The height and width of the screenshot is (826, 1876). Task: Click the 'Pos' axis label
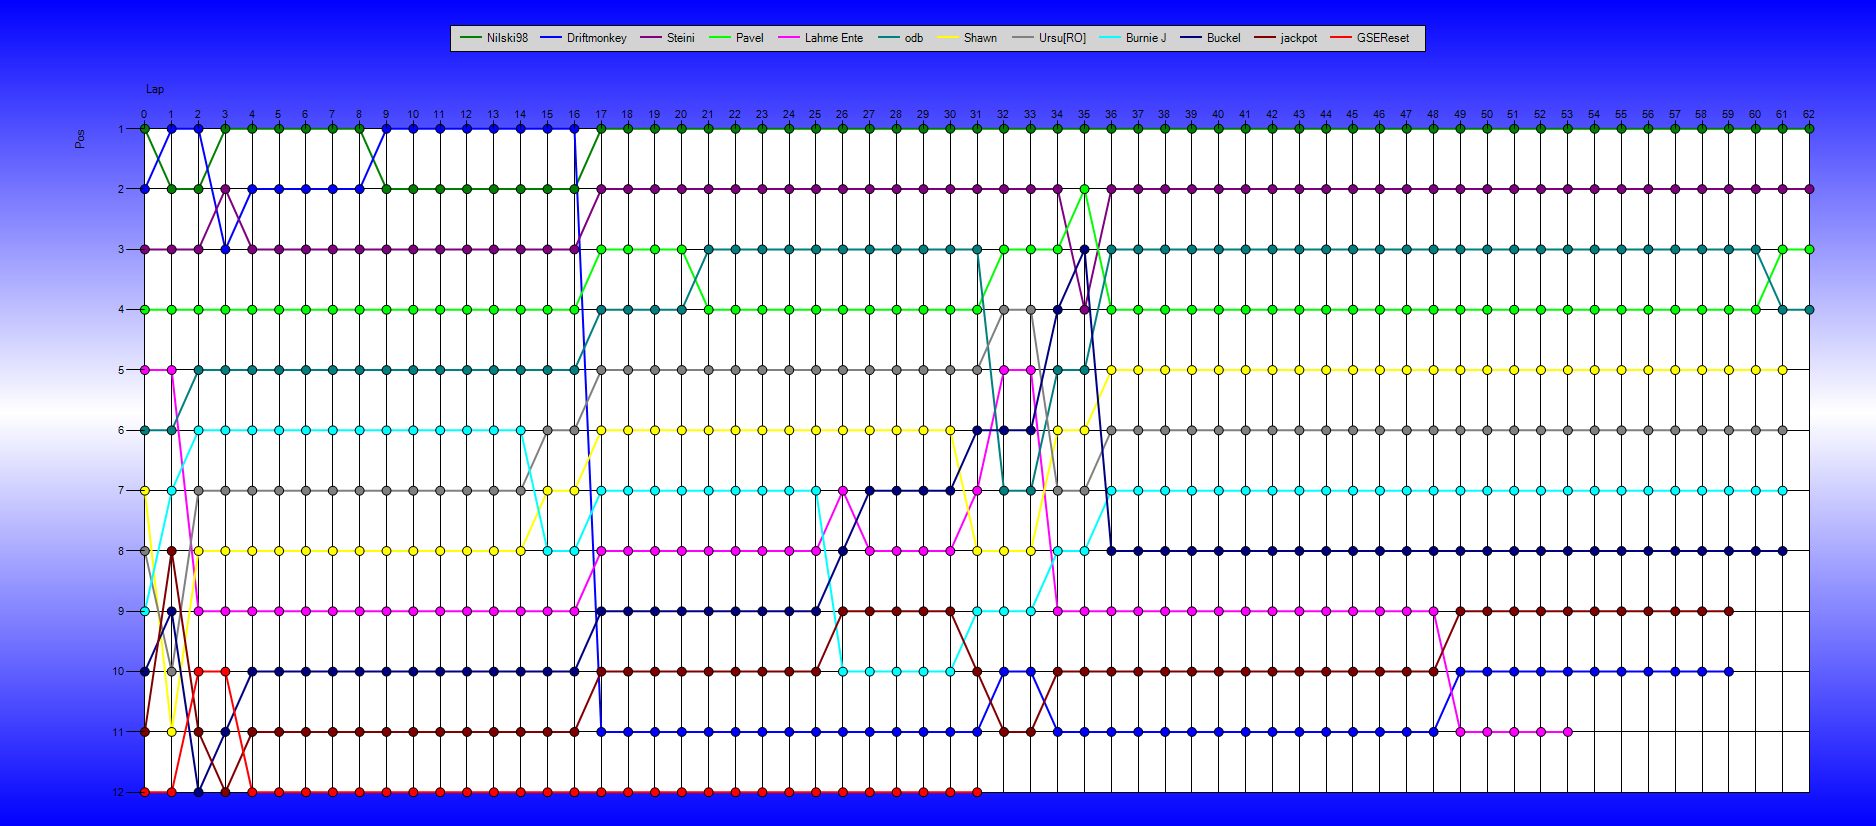click(x=80, y=139)
